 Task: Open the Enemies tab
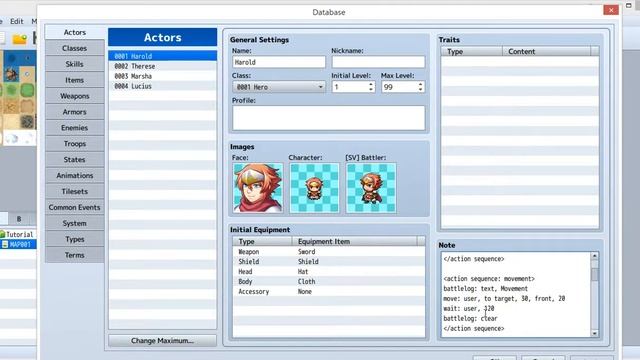tap(75, 128)
